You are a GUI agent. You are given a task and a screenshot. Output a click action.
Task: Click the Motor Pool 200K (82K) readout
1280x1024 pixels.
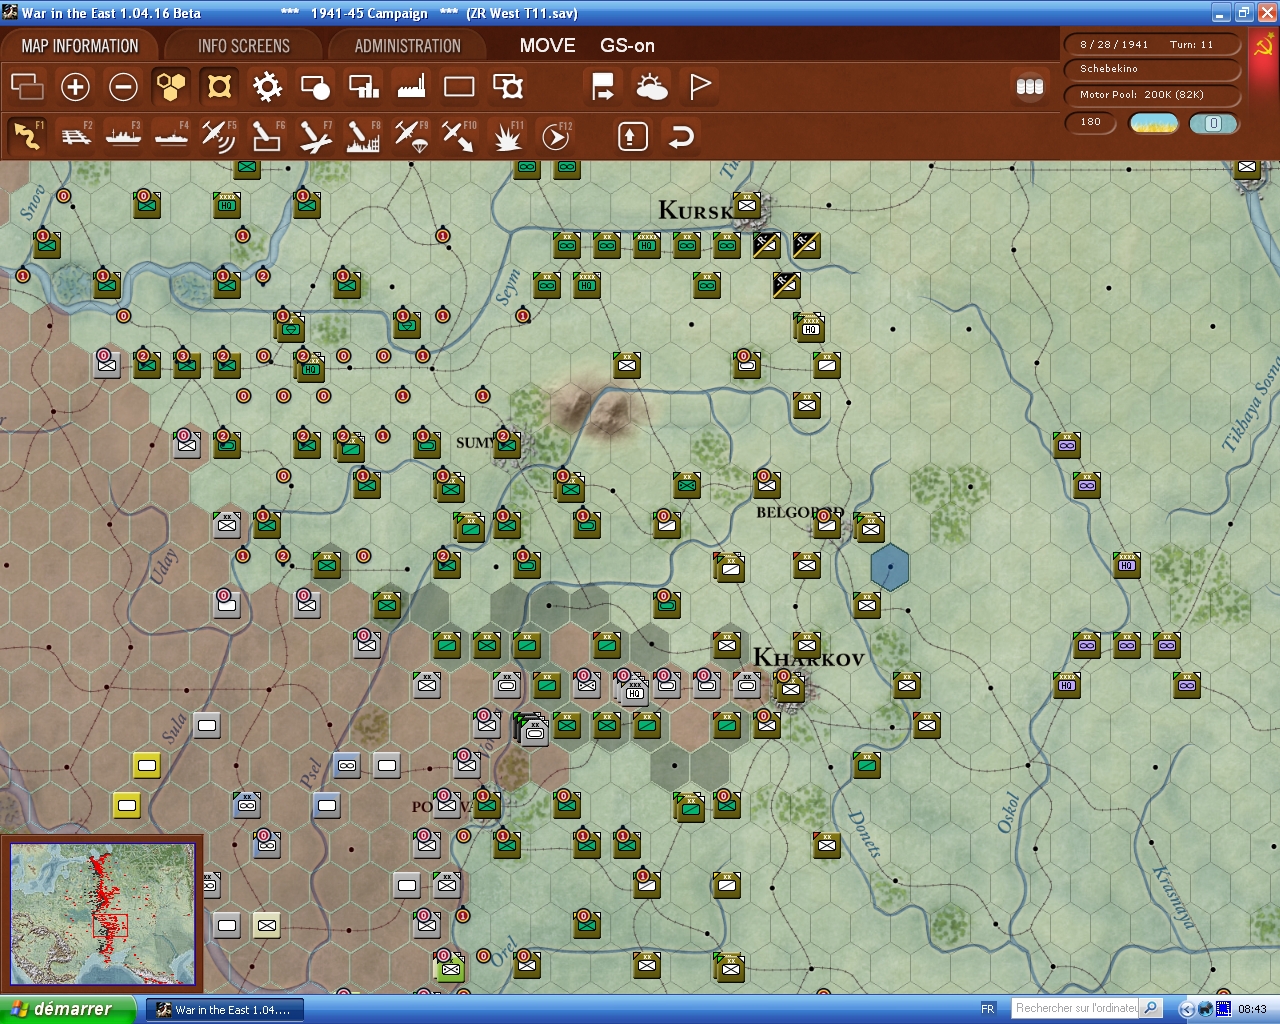[x=1152, y=95]
